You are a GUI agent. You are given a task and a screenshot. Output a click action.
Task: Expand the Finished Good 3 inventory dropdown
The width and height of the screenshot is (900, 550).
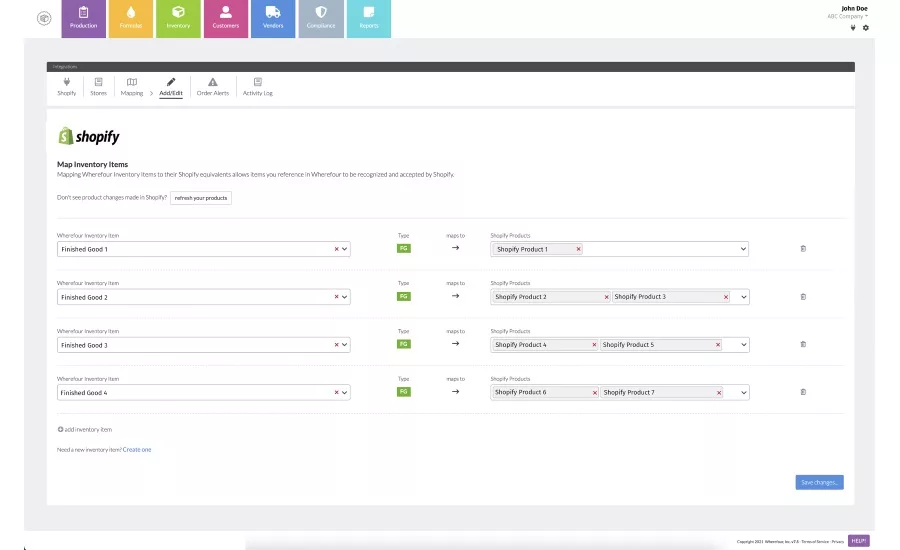coord(344,345)
